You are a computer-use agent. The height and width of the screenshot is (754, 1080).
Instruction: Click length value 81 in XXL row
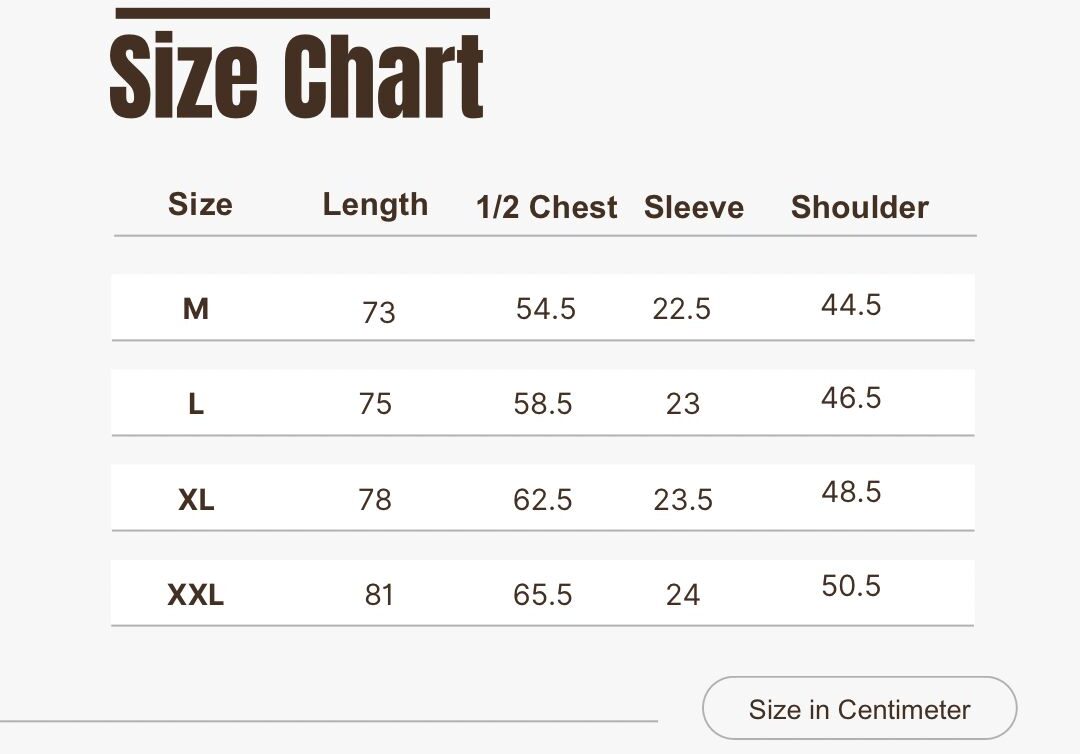379,595
